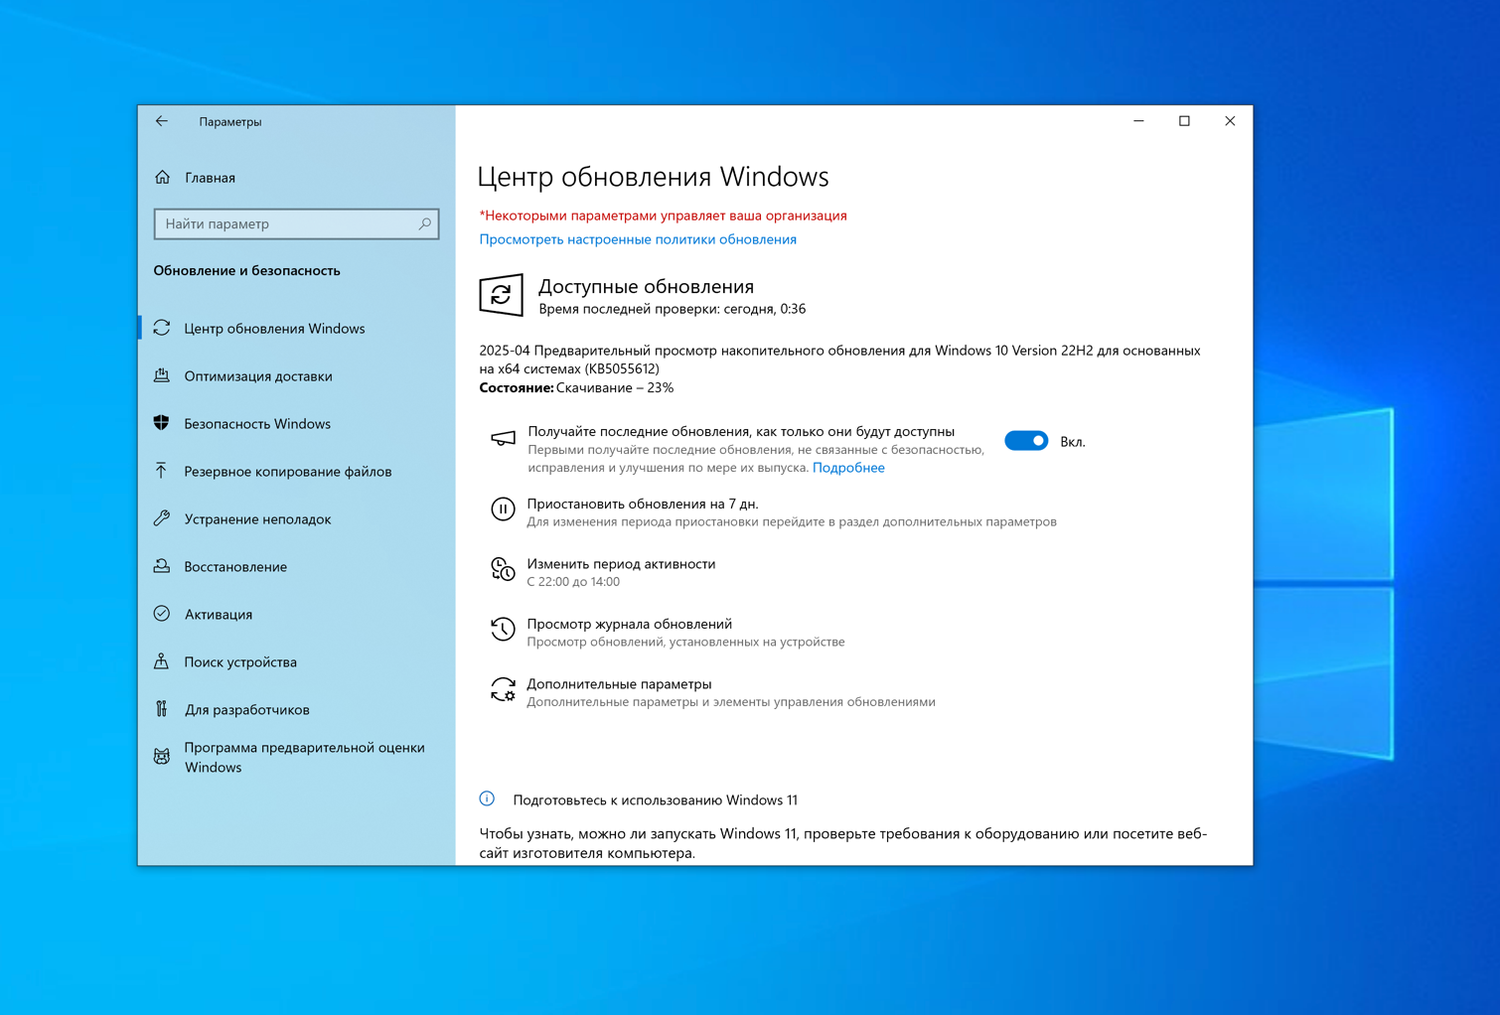Click the checkmark circle icon for Активация

click(x=162, y=614)
